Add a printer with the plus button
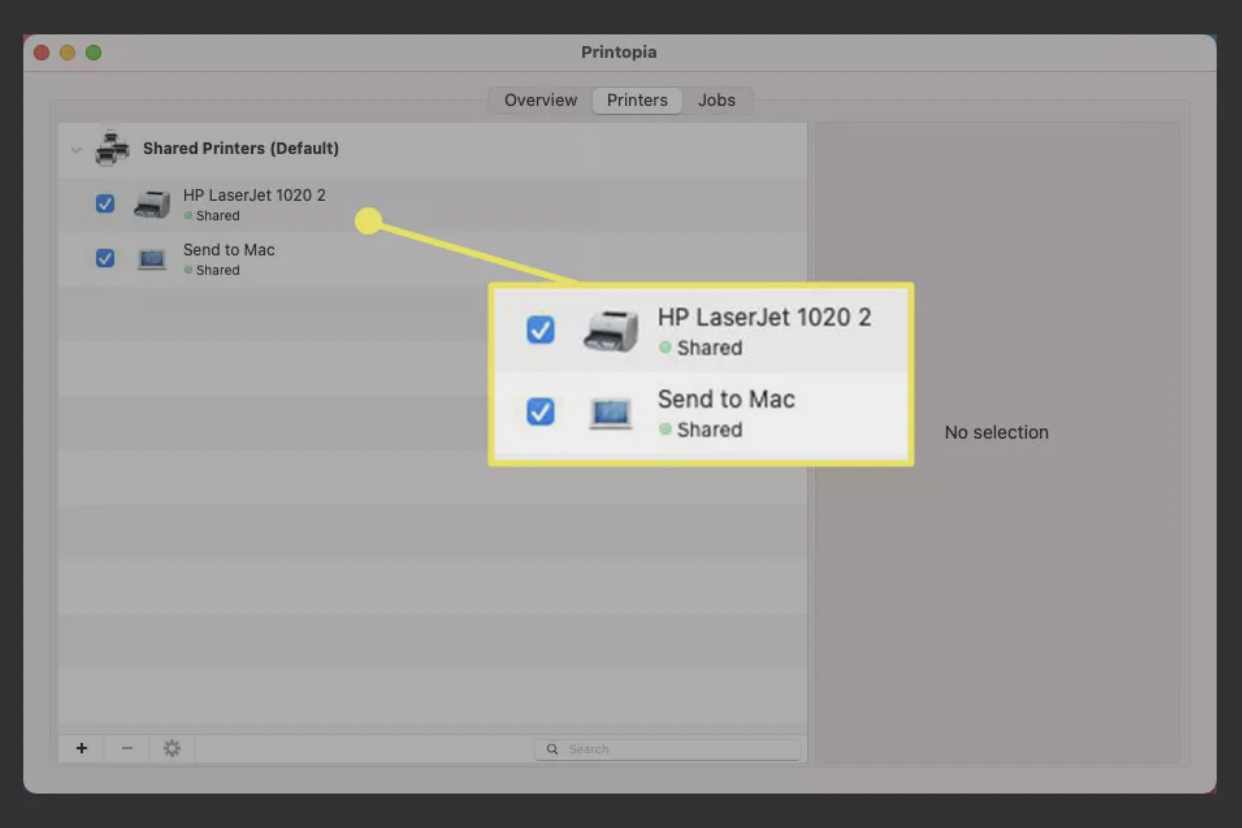1242x828 pixels. coord(82,748)
